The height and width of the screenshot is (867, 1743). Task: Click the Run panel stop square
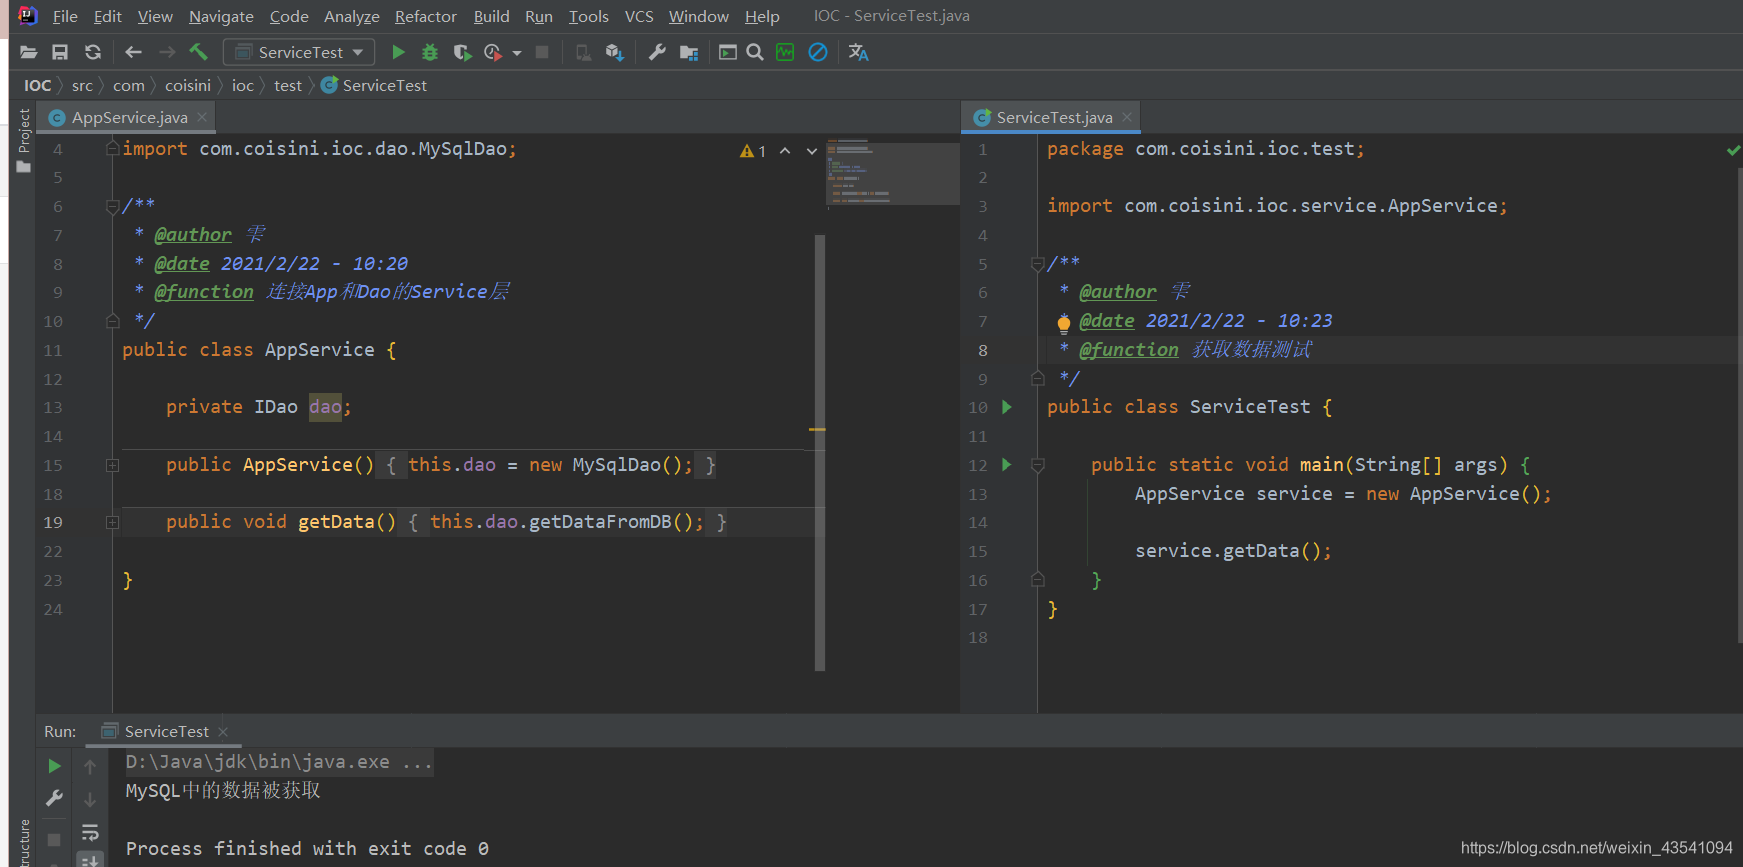55,839
